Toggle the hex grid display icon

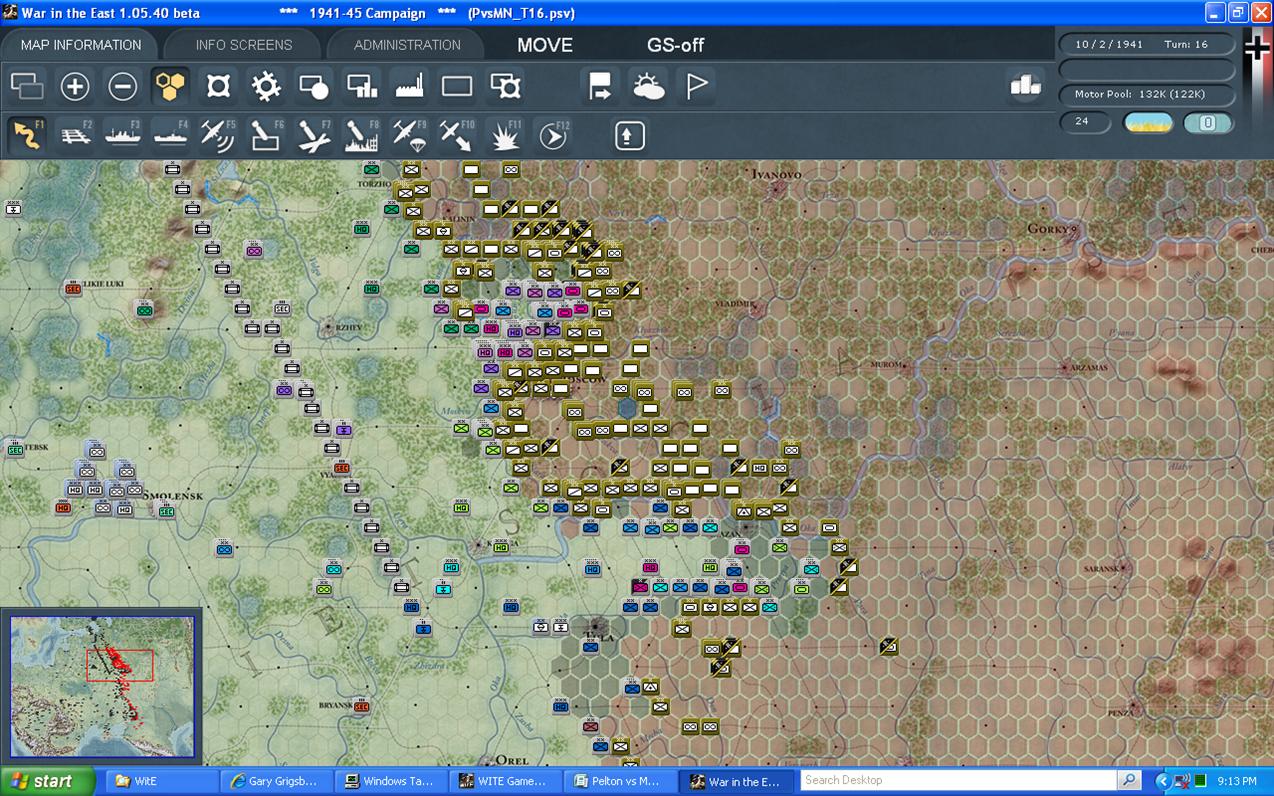(x=171, y=86)
